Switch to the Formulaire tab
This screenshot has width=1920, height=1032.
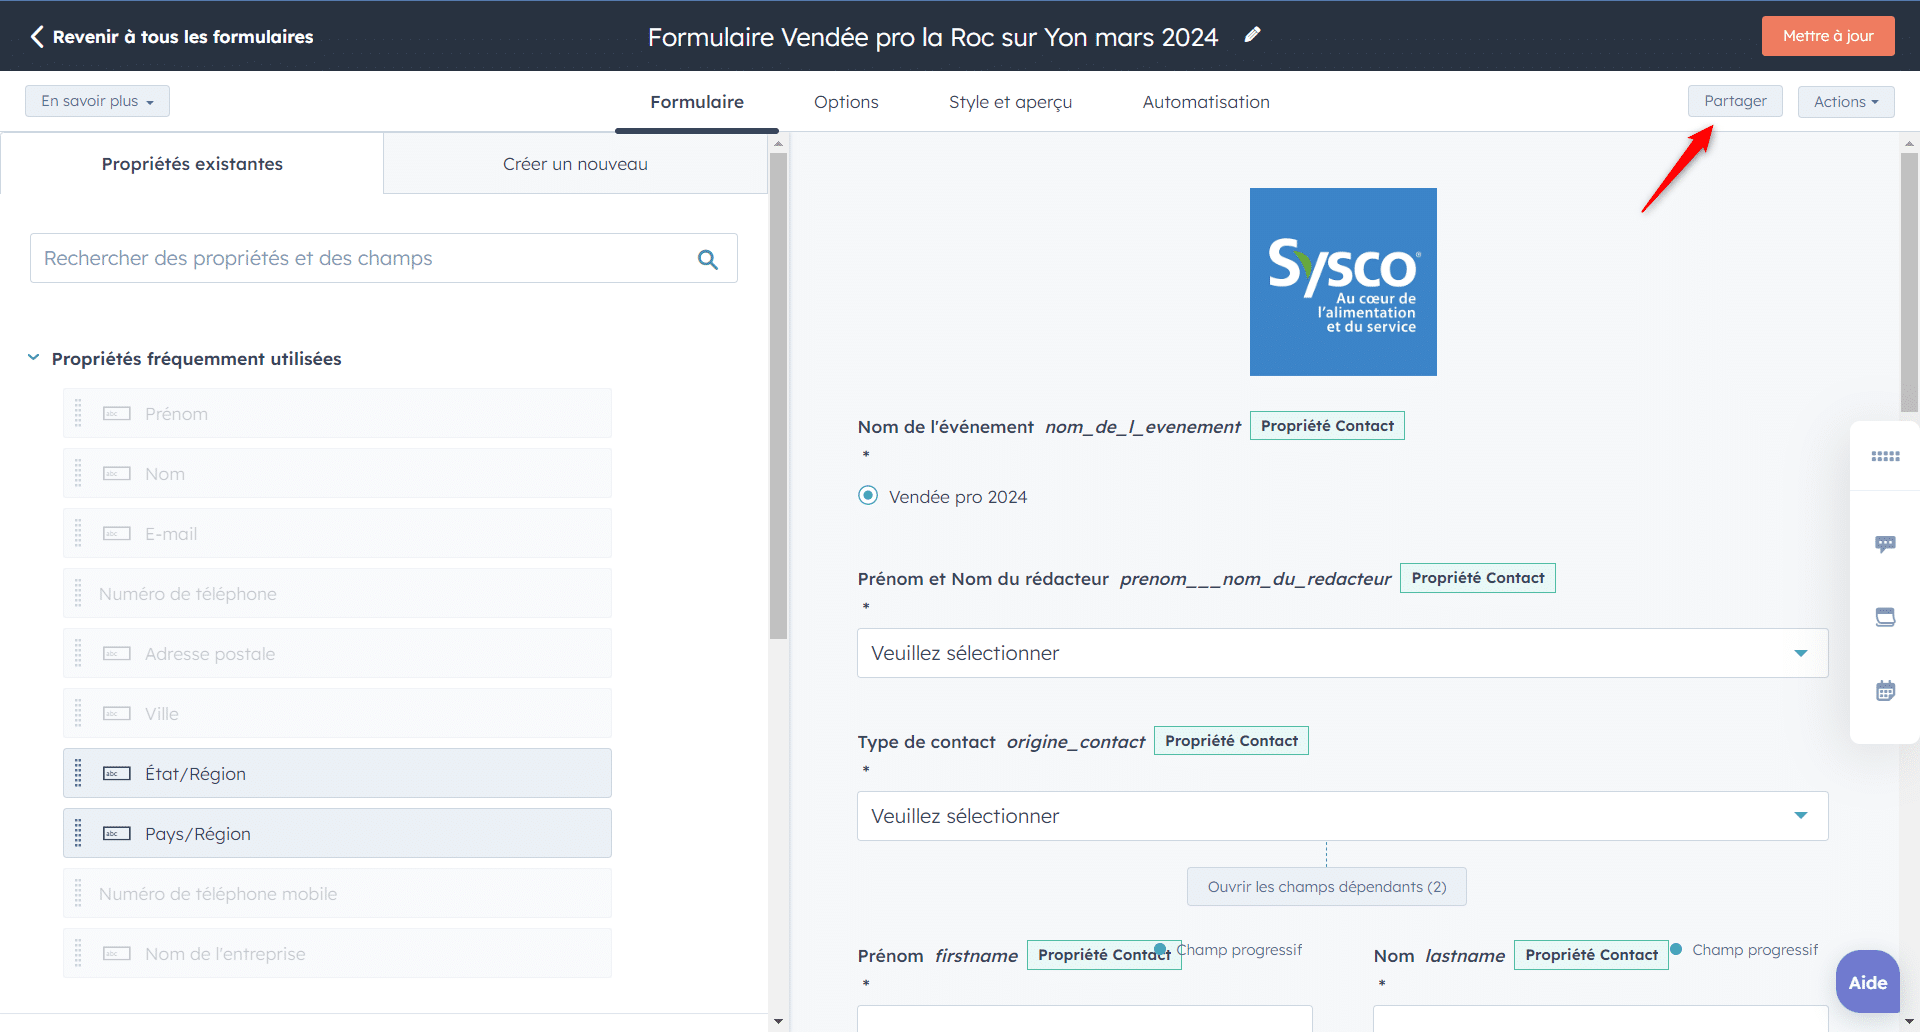[x=697, y=102]
